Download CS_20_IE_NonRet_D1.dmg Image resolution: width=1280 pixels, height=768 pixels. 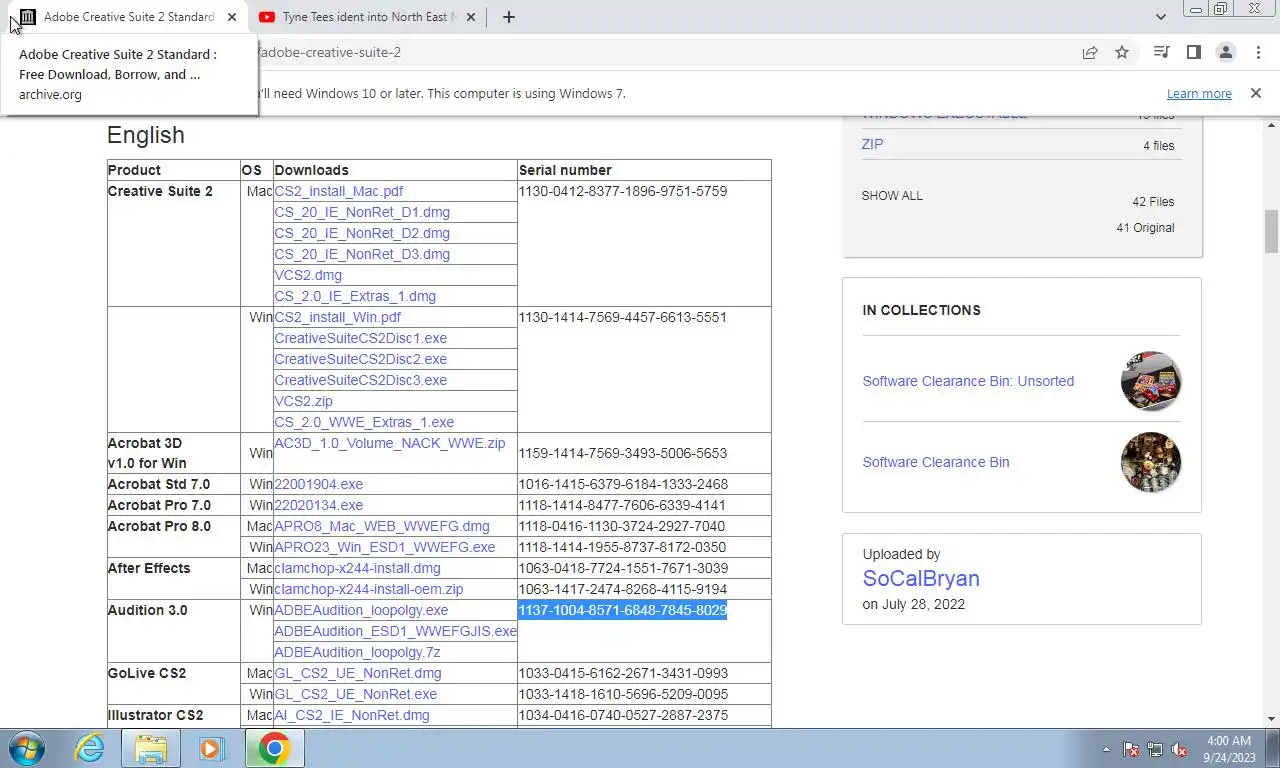click(362, 212)
